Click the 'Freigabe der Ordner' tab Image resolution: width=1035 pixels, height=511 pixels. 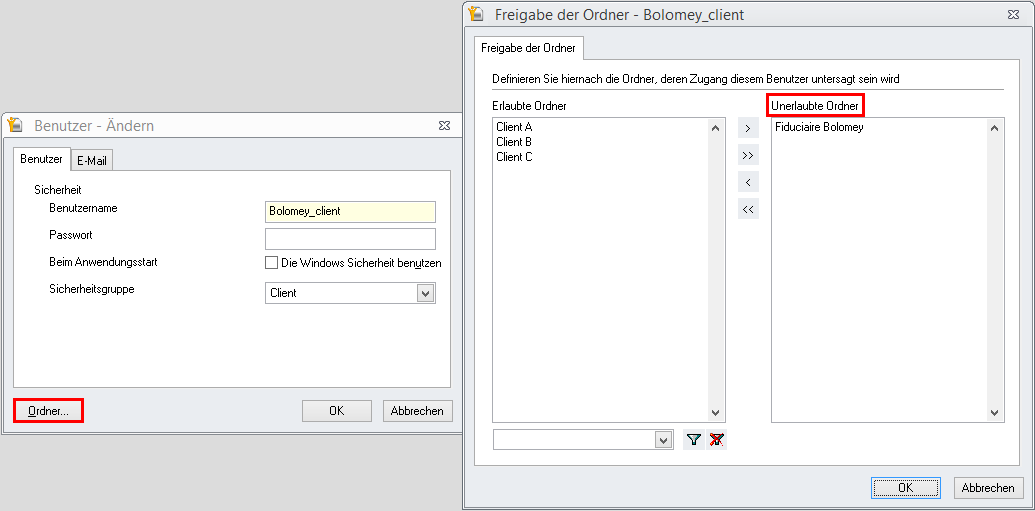click(527, 48)
